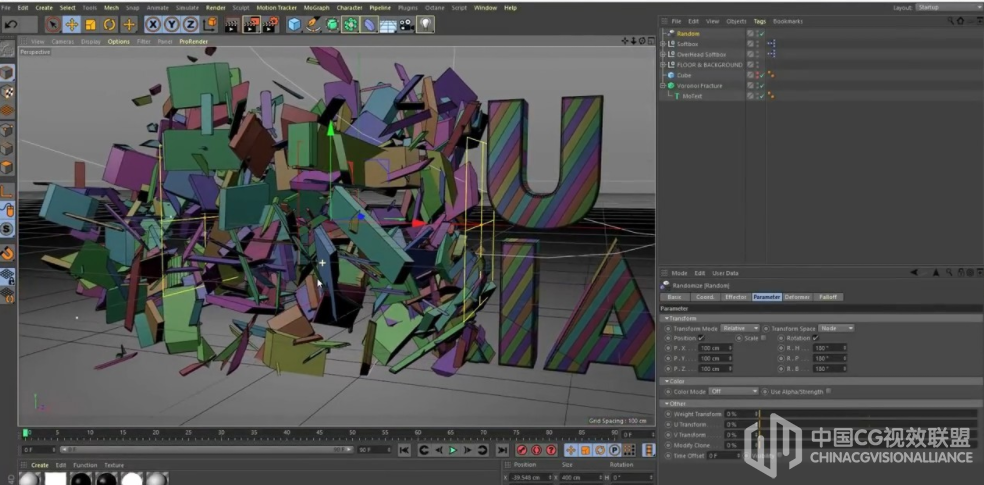The width and height of the screenshot is (984, 485).
Task: Activate the Move tool
Action: click(x=72, y=24)
